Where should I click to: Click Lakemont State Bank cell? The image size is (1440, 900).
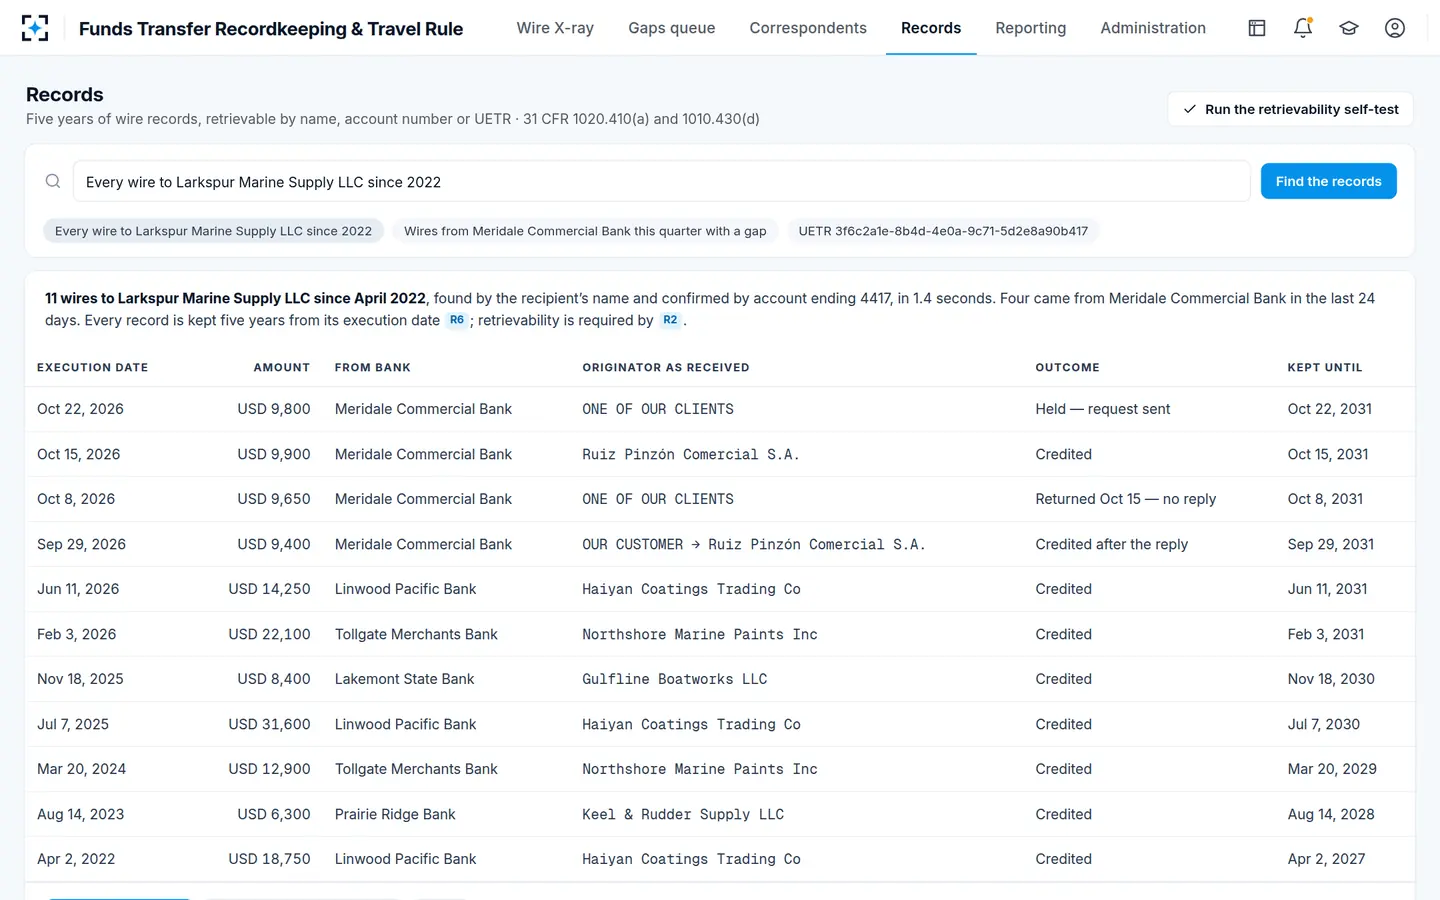(x=405, y=679)
